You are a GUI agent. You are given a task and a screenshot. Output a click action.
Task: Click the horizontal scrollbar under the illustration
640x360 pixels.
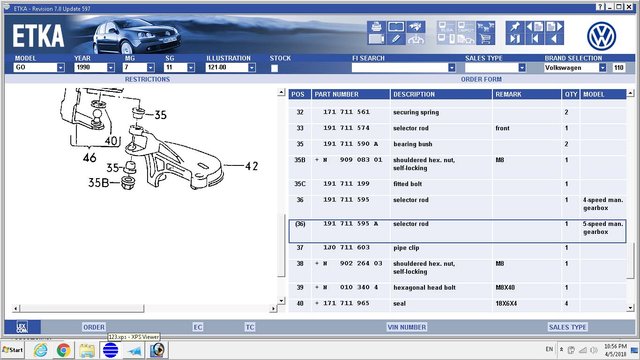pos(82,308)
